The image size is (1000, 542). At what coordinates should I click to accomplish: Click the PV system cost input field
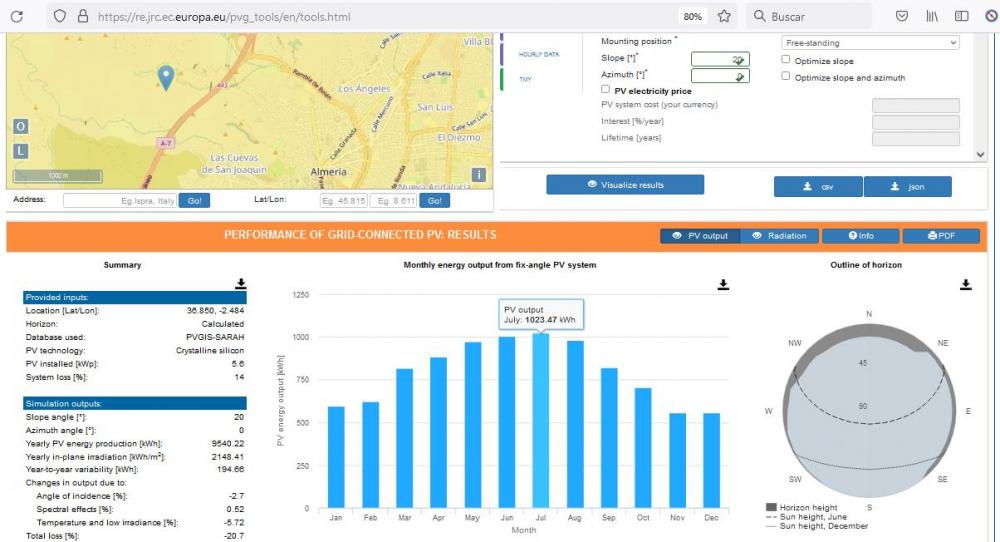click(x=916, y=106)
